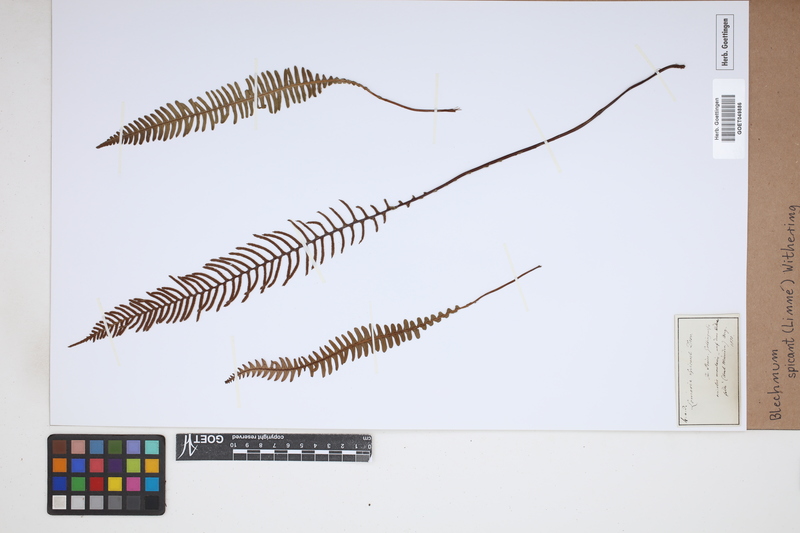
Task: Click the magenta patch on the color chart
Action: point(133,484)
